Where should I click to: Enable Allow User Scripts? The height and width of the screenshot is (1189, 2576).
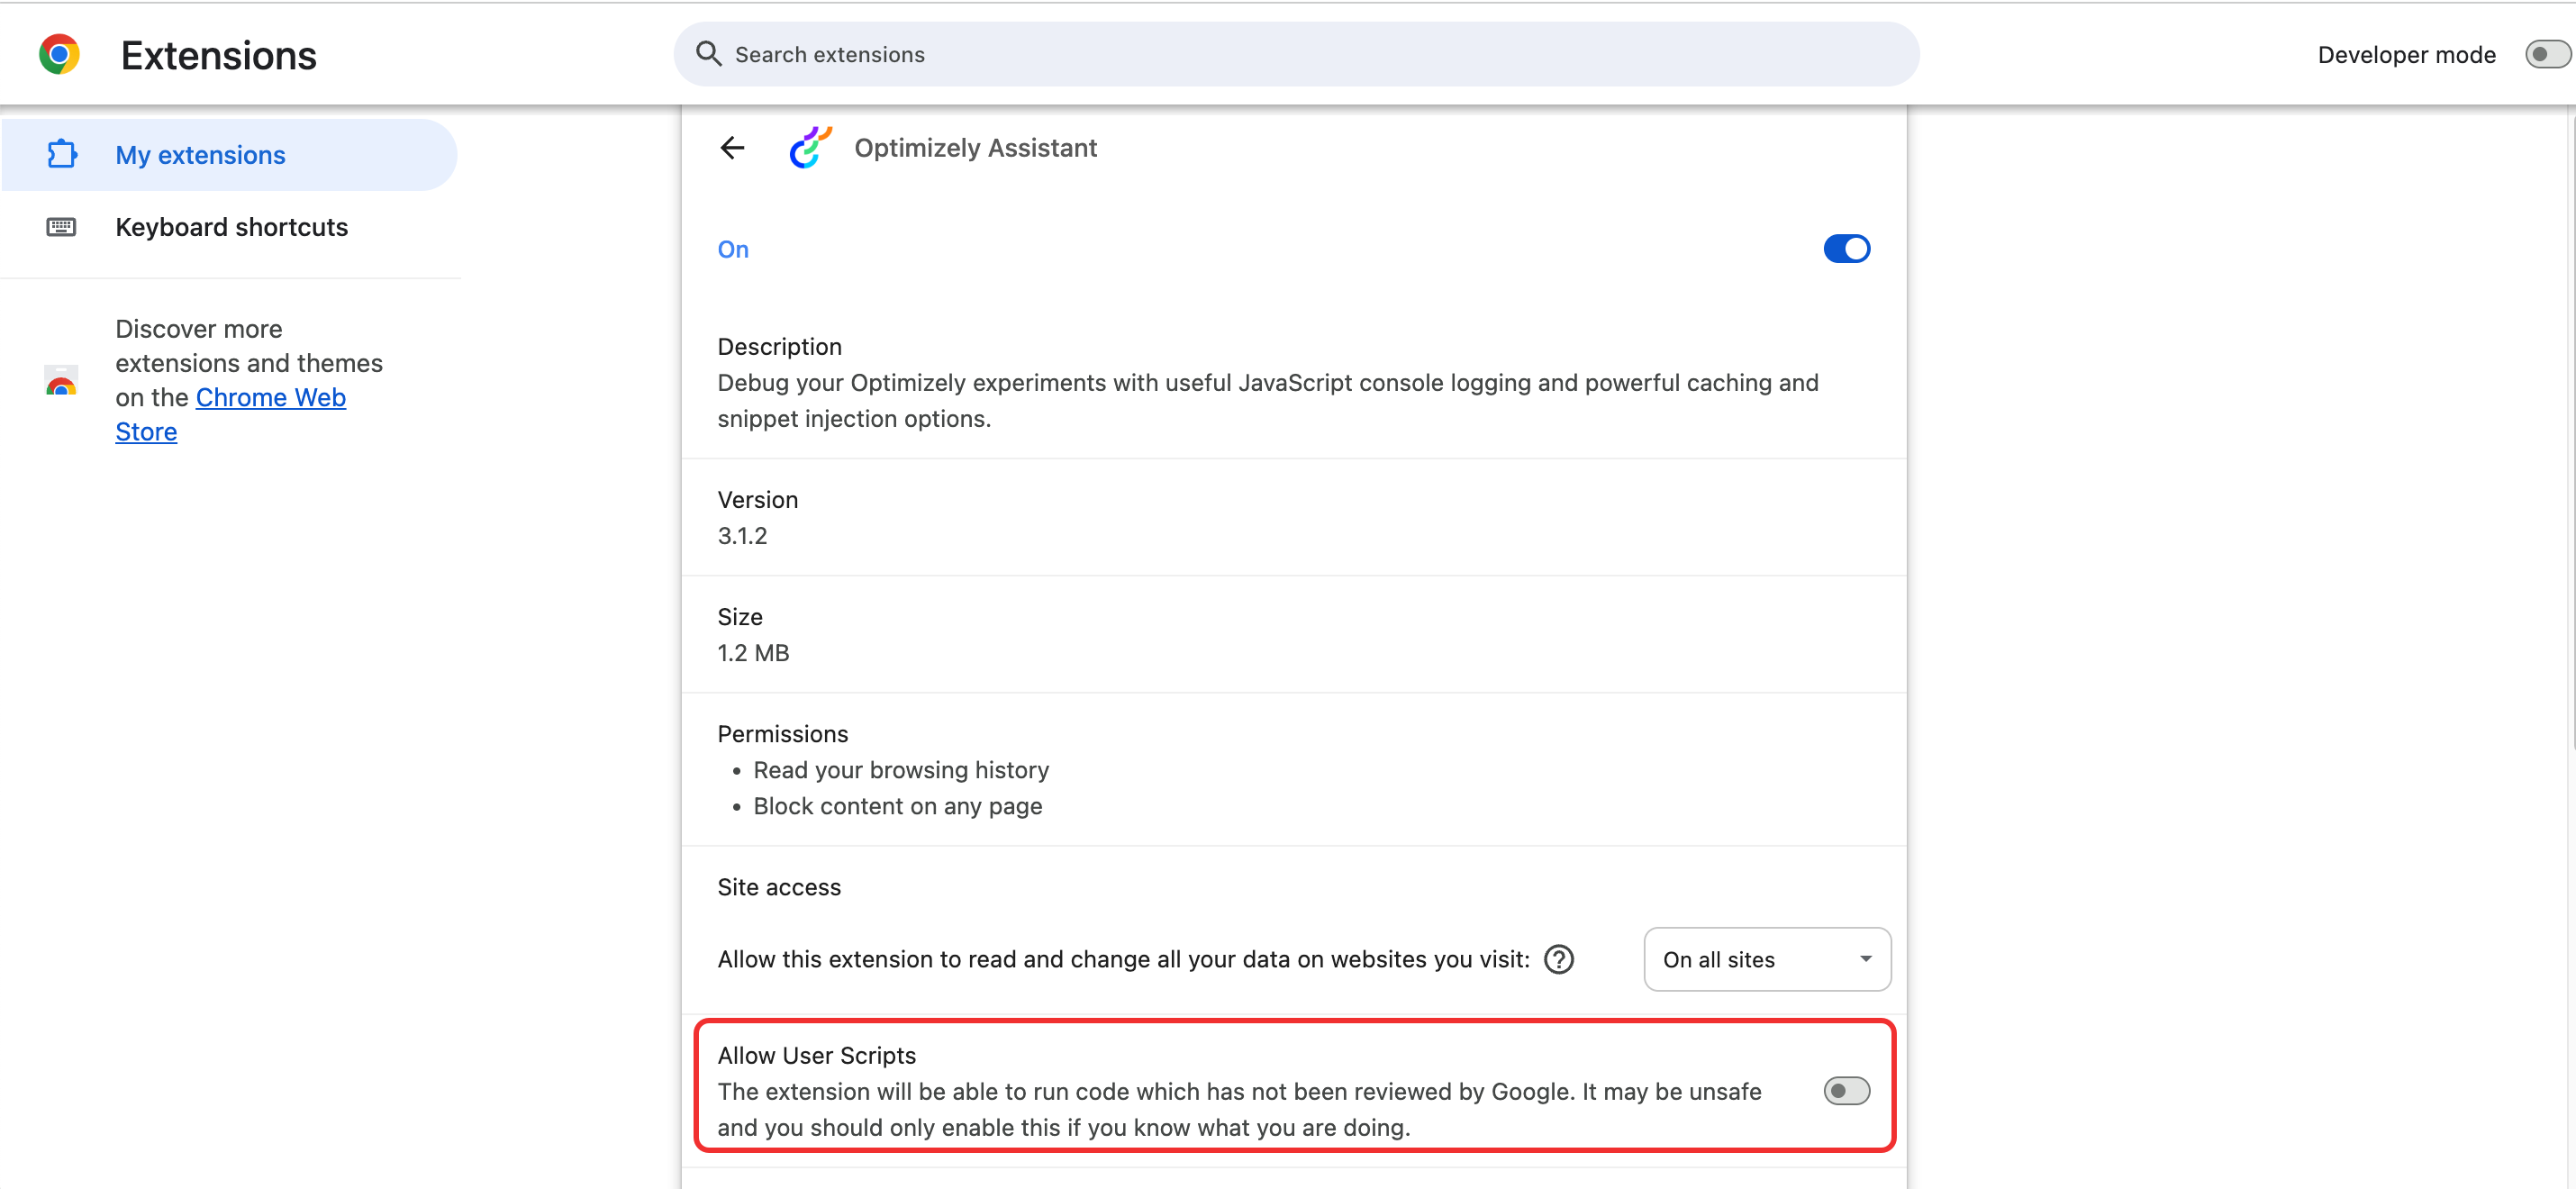[1846, 1090]
